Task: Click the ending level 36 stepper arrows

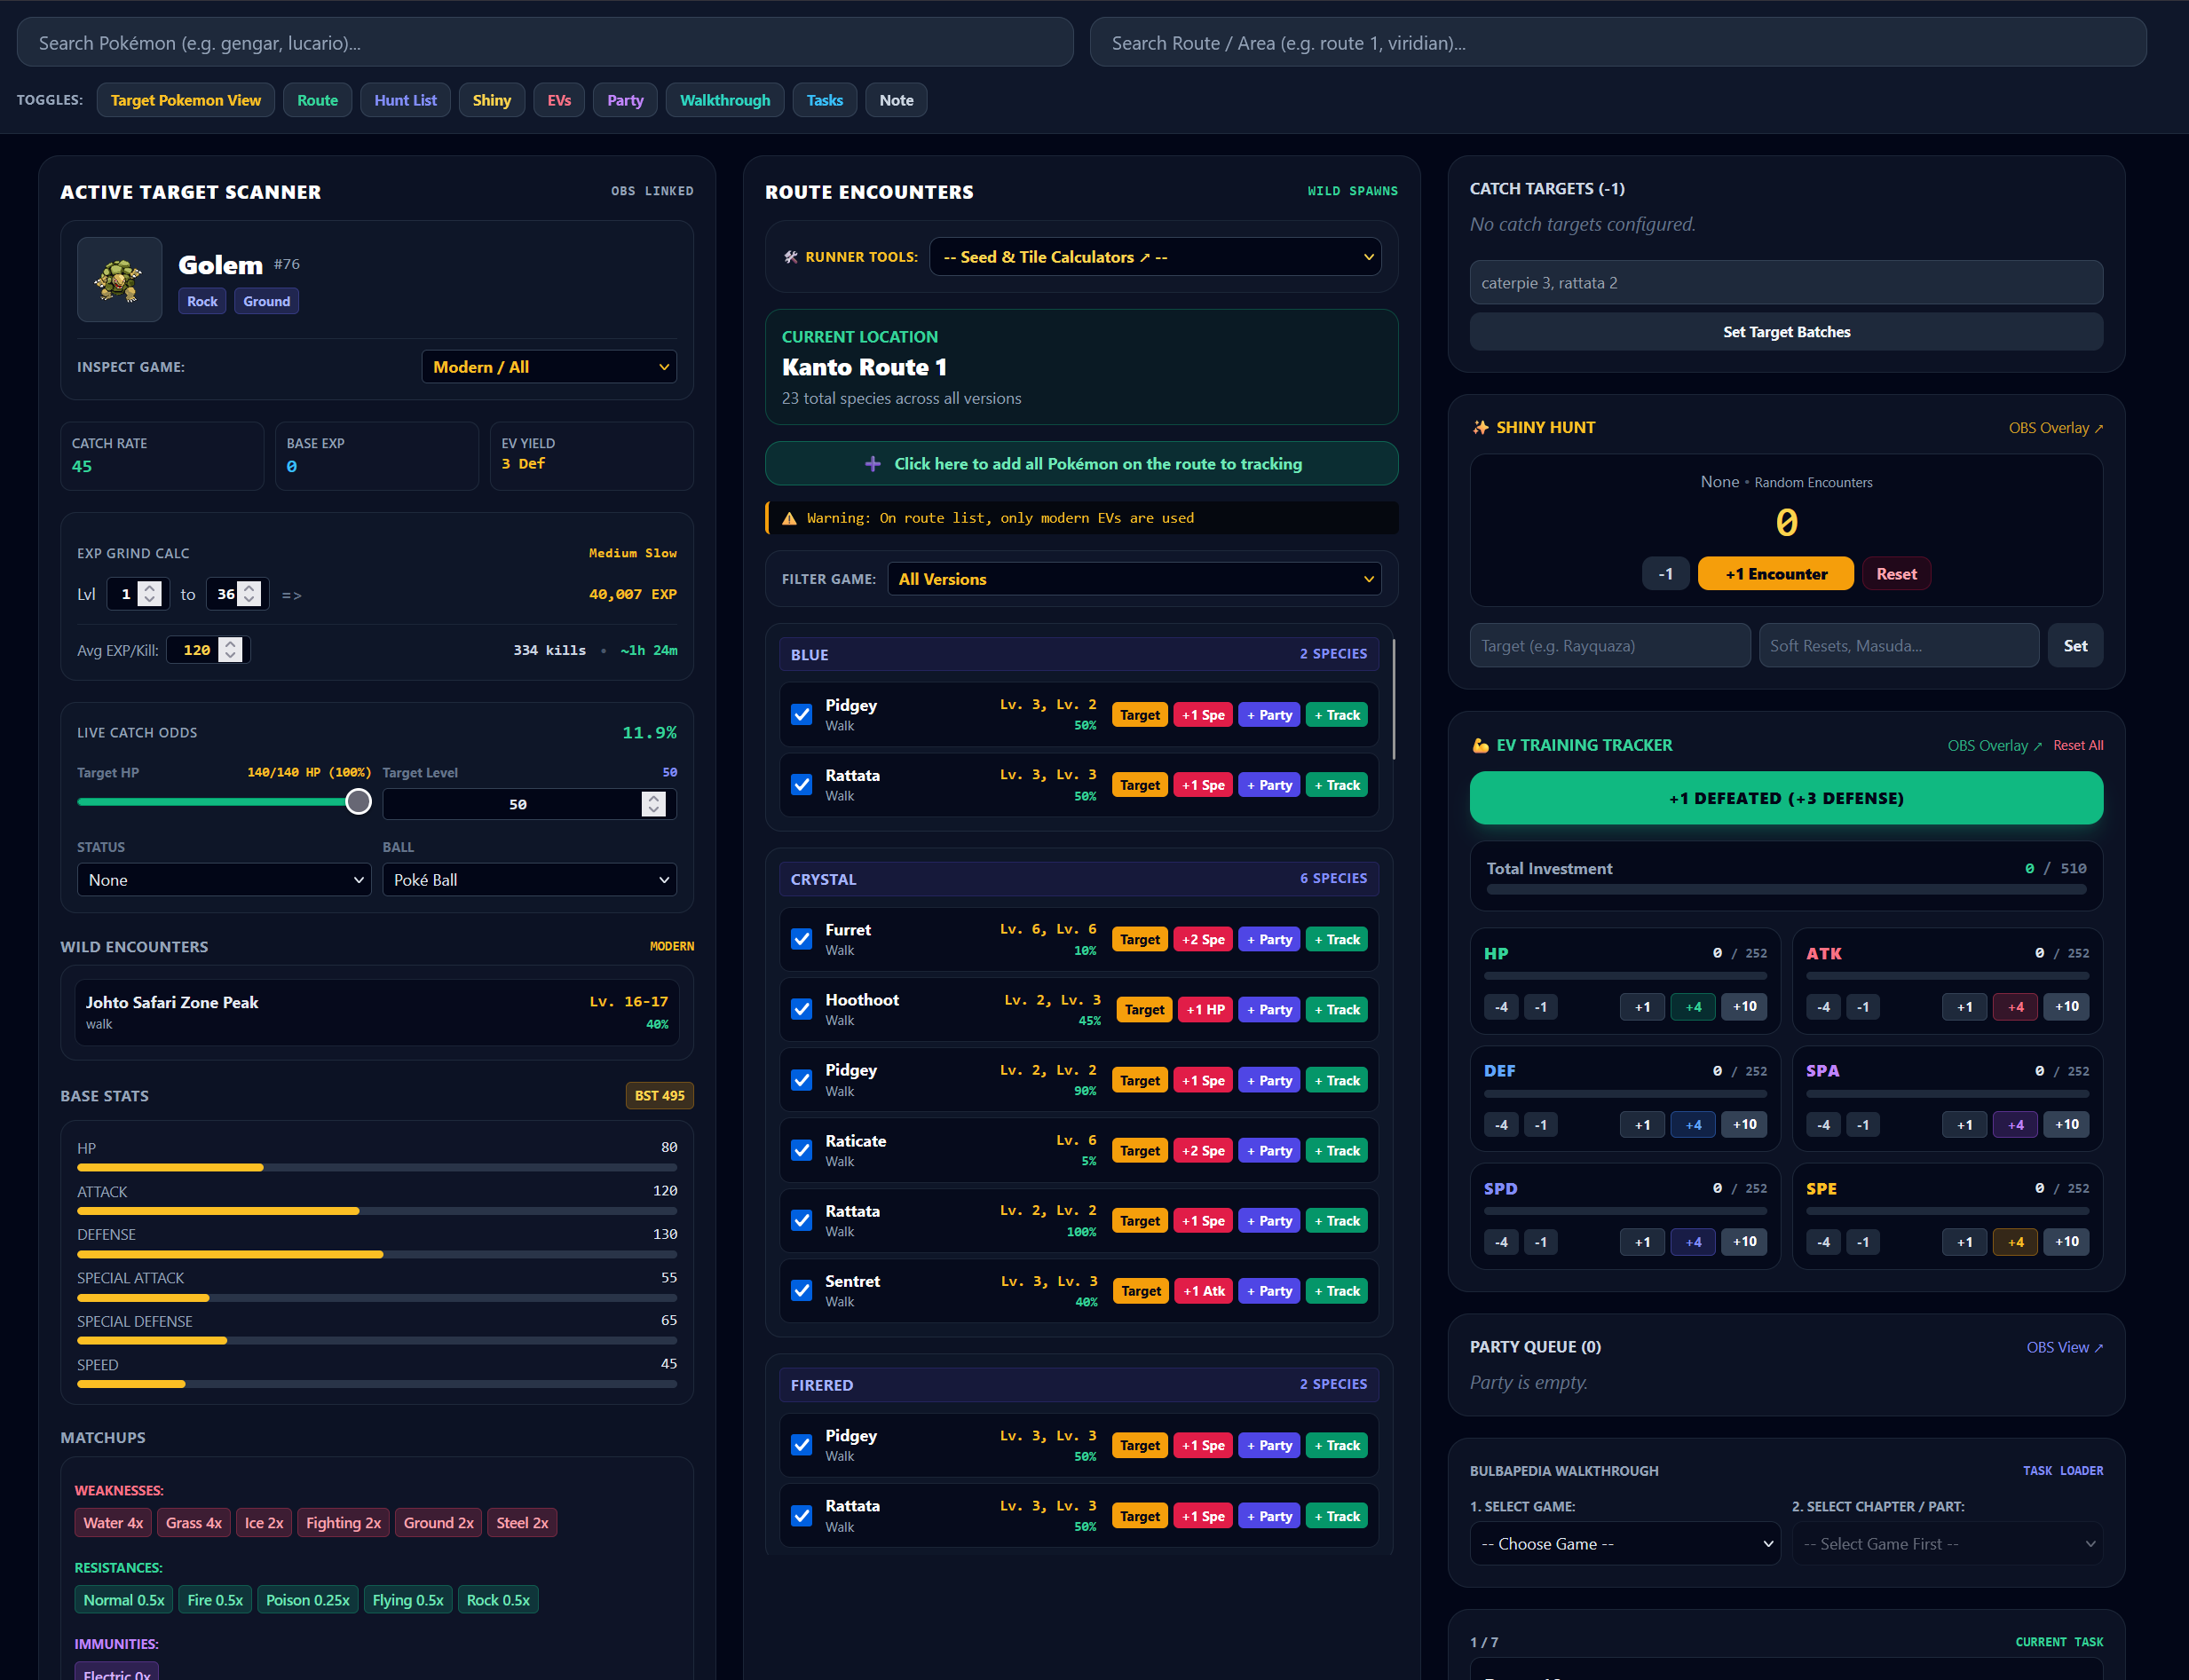Action: [249, 594]
